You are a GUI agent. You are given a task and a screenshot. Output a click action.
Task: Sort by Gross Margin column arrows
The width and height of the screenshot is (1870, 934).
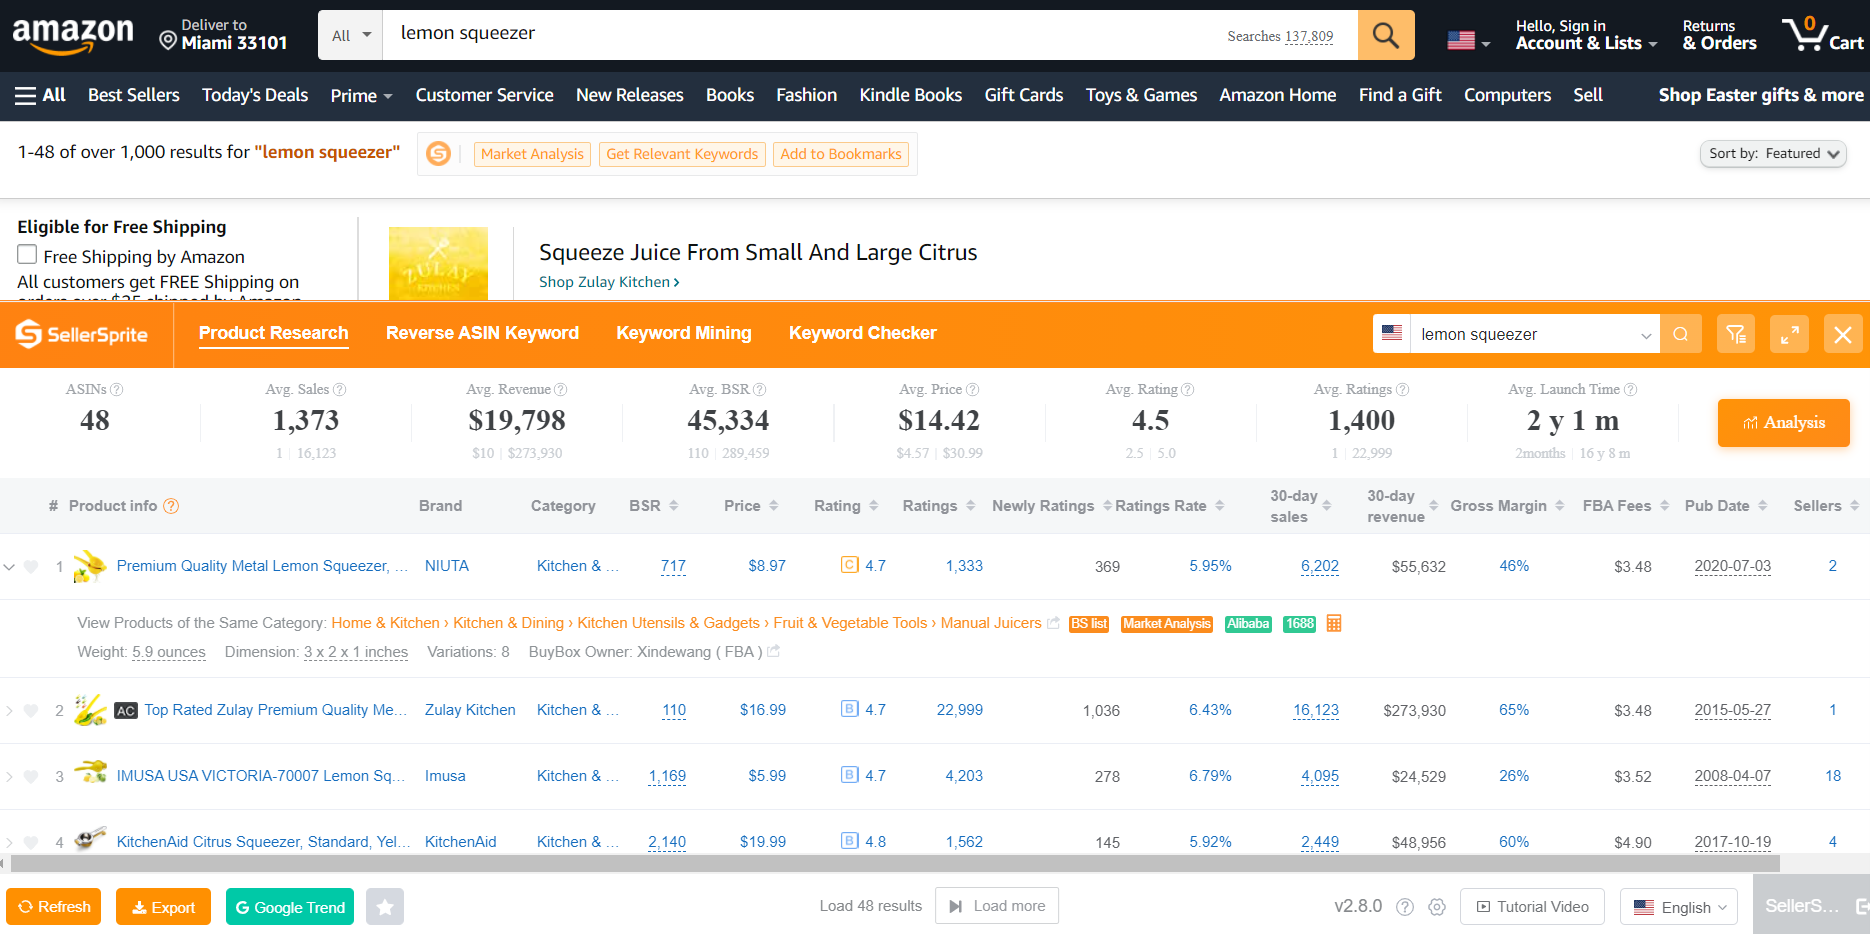(x=1559, y=506)
